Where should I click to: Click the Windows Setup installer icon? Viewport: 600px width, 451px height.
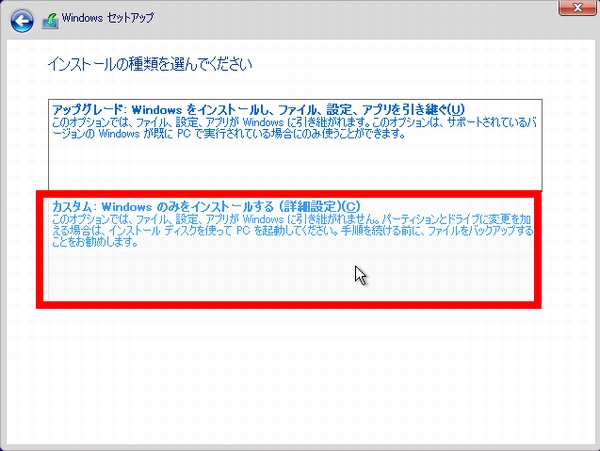pyautogui.click(x=50, y=21)
